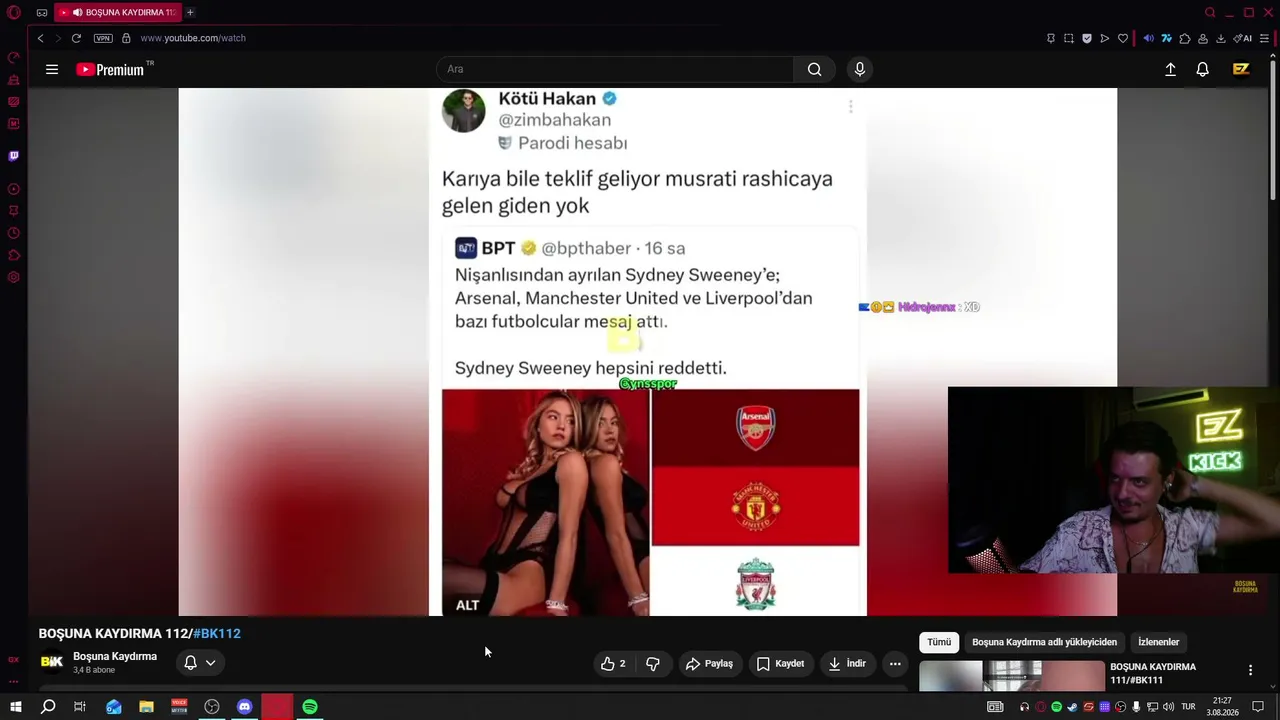Viewport: 1280px width, 720px height.
Task: Open the more actions three-dot menu
Action: pyautogui.click(x=895, y=663)
